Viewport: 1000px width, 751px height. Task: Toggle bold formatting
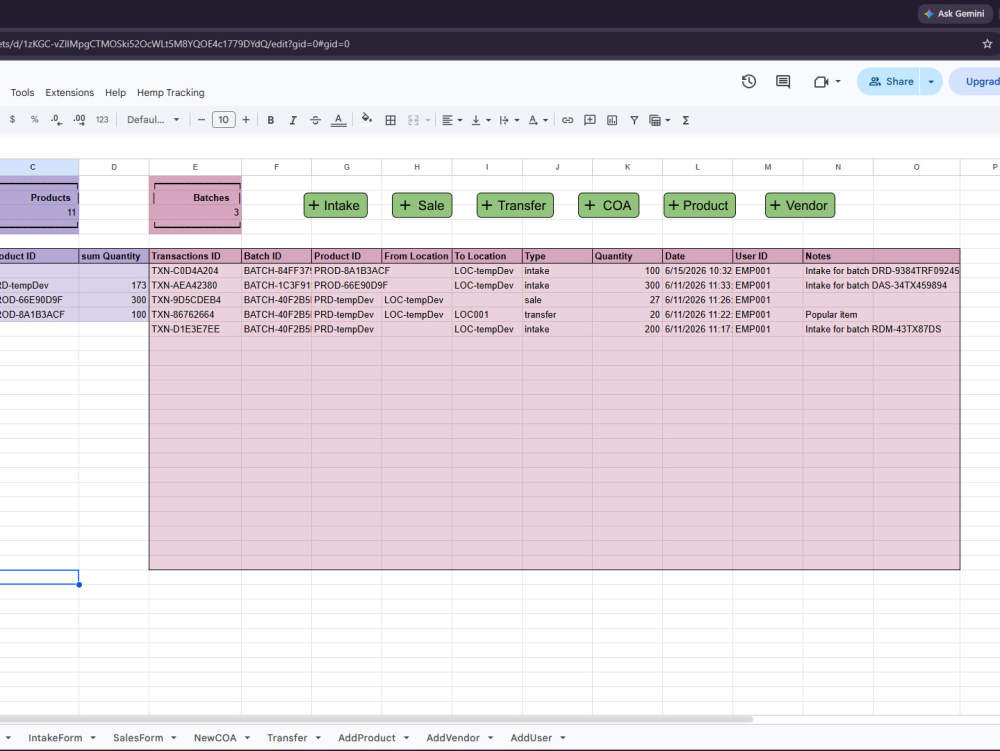[x=271, y=120]
